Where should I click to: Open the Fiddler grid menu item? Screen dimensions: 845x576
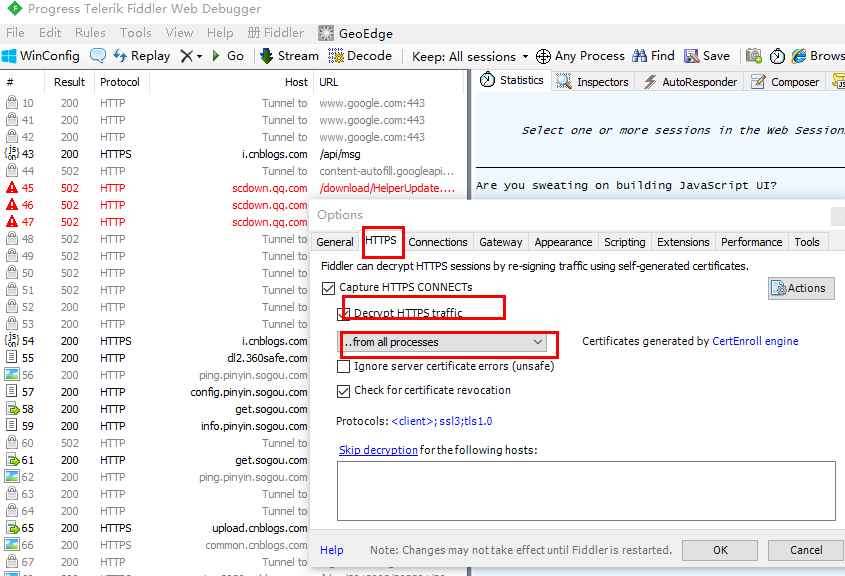pos(276,33)
